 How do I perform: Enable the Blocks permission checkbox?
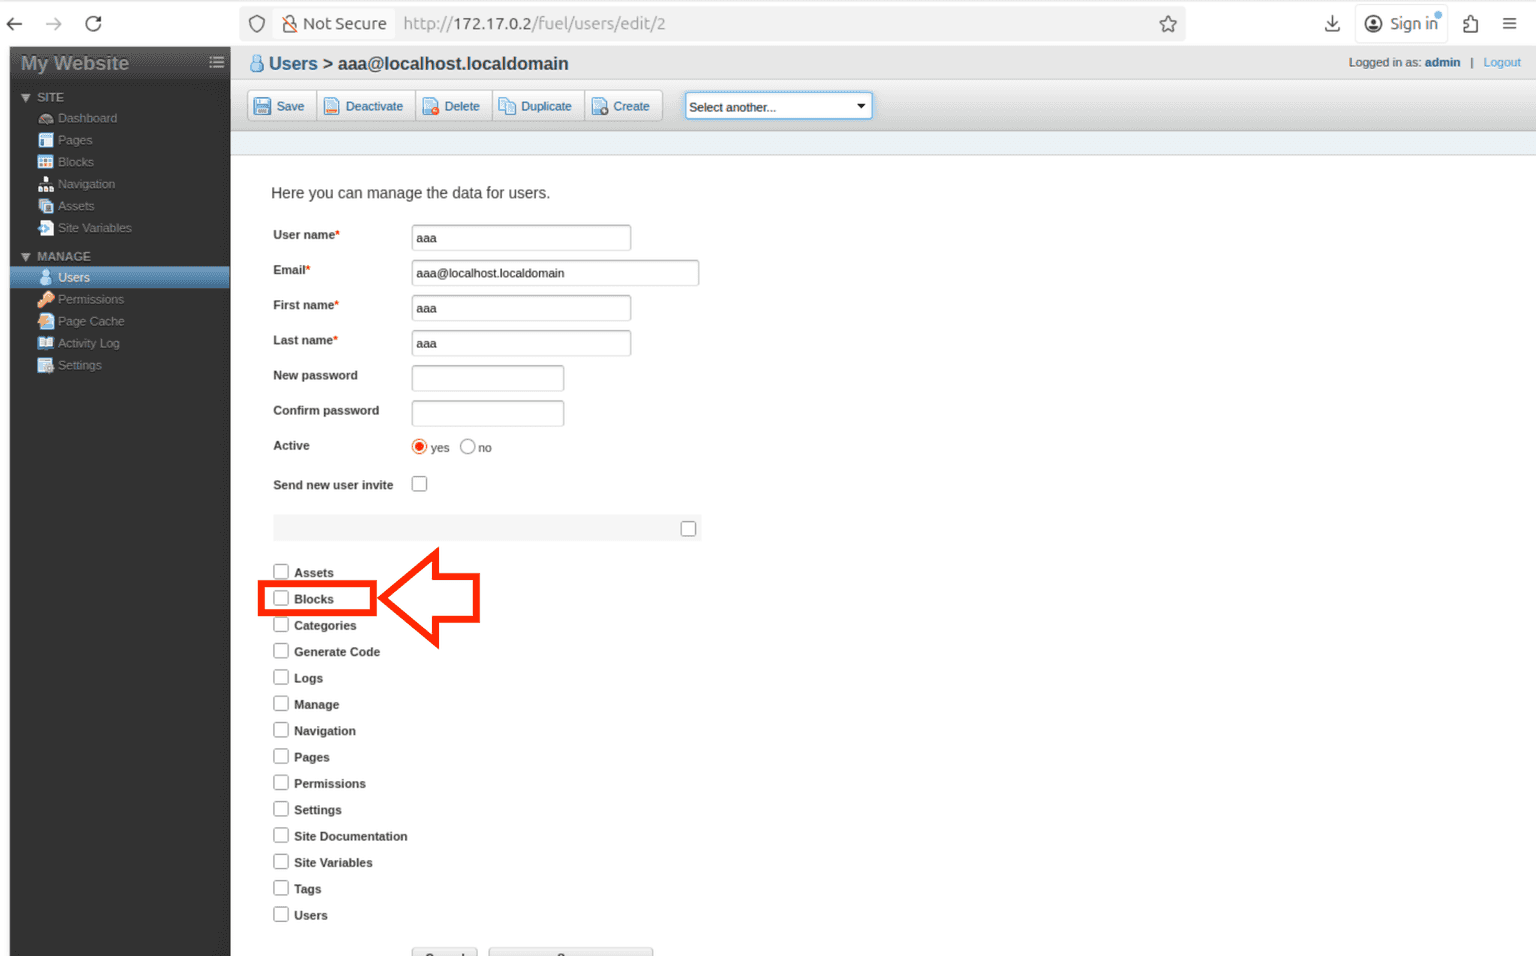[x=281, y=598]
